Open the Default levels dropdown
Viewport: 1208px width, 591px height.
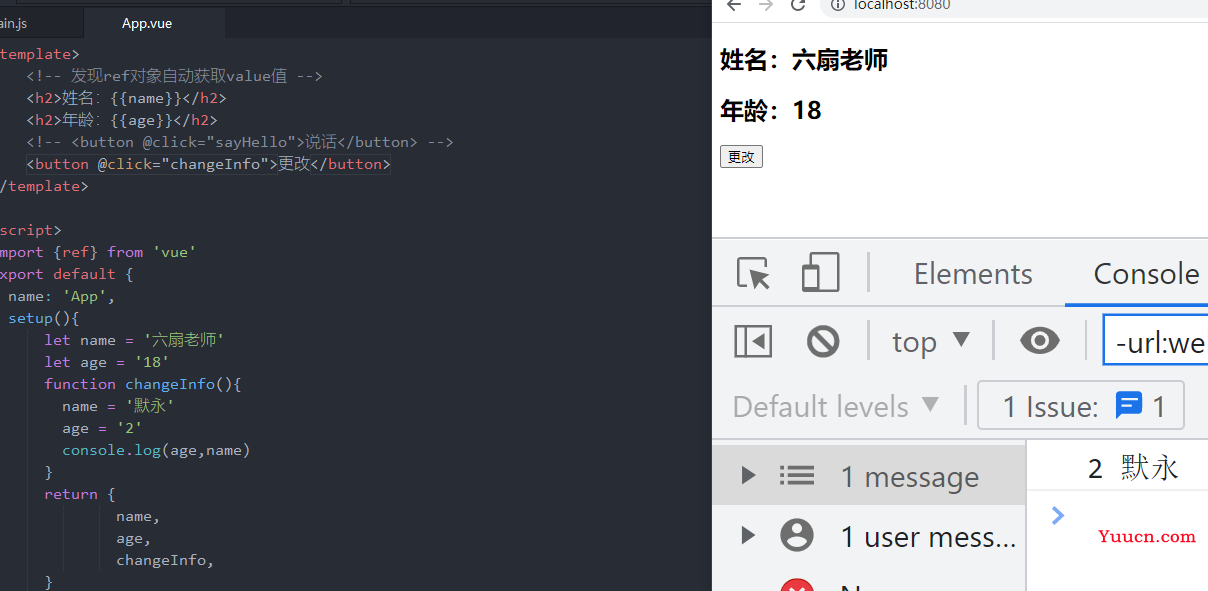(x=836, y=406)
